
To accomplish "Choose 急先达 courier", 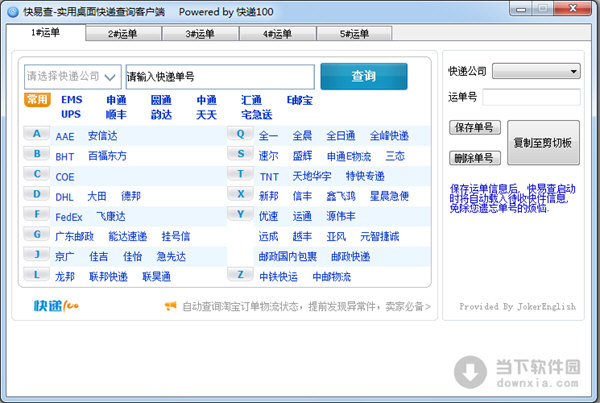I will click(x=171, y=256).
